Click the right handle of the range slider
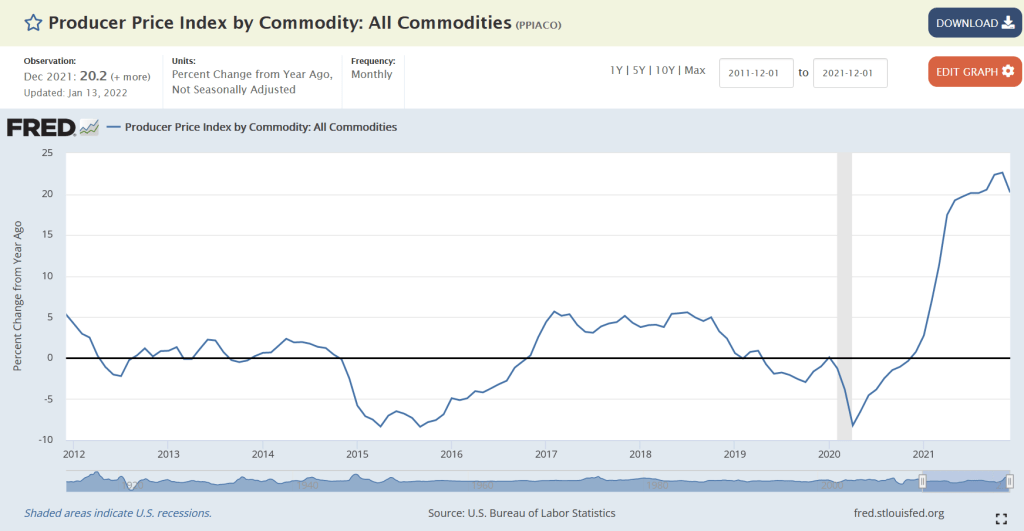This screenshot has height=531, width=1024. click(x=1008, y=482)
